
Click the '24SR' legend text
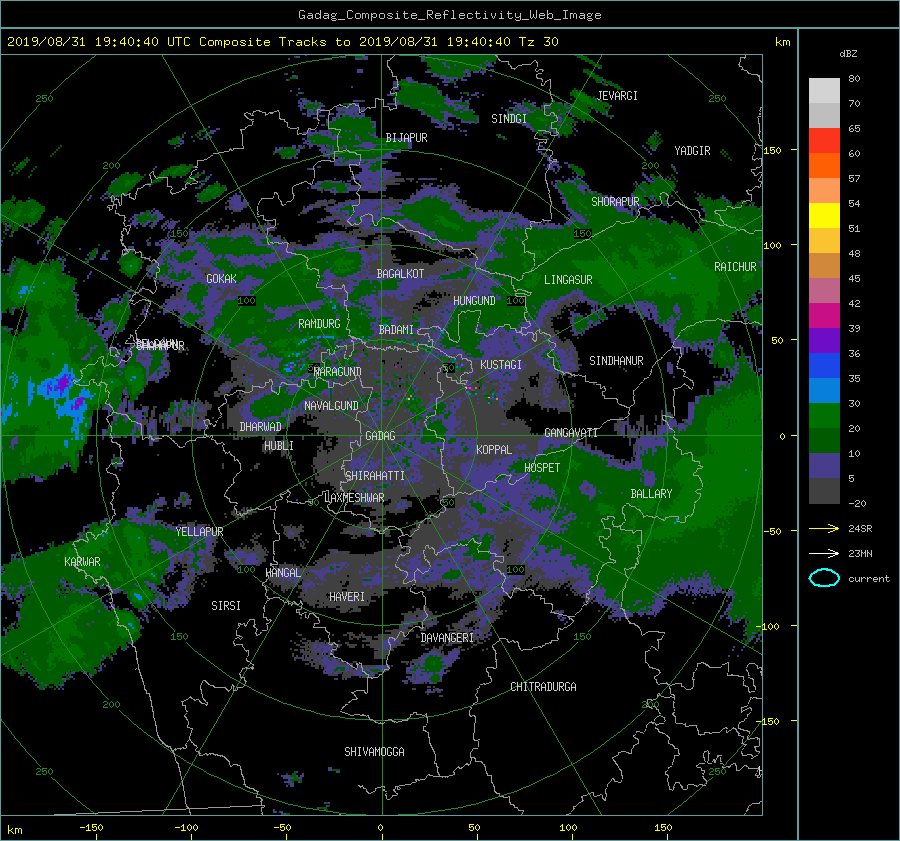point(860,528)
